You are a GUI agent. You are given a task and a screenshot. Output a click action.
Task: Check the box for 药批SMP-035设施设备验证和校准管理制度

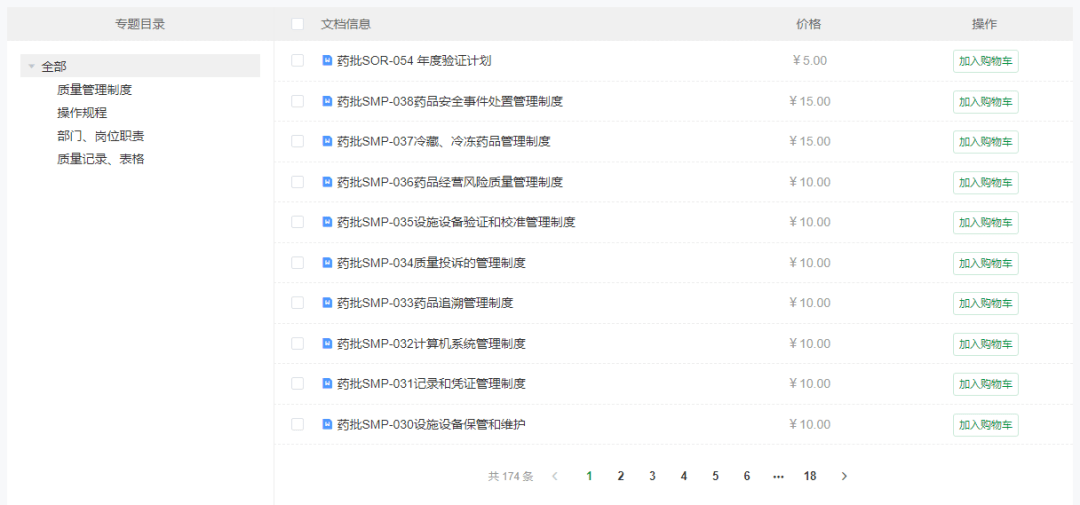pos(298,222)
